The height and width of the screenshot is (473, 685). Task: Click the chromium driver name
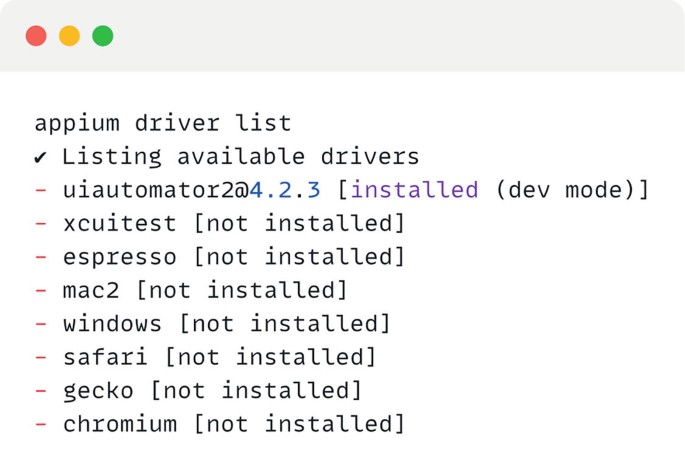point(120,424)
